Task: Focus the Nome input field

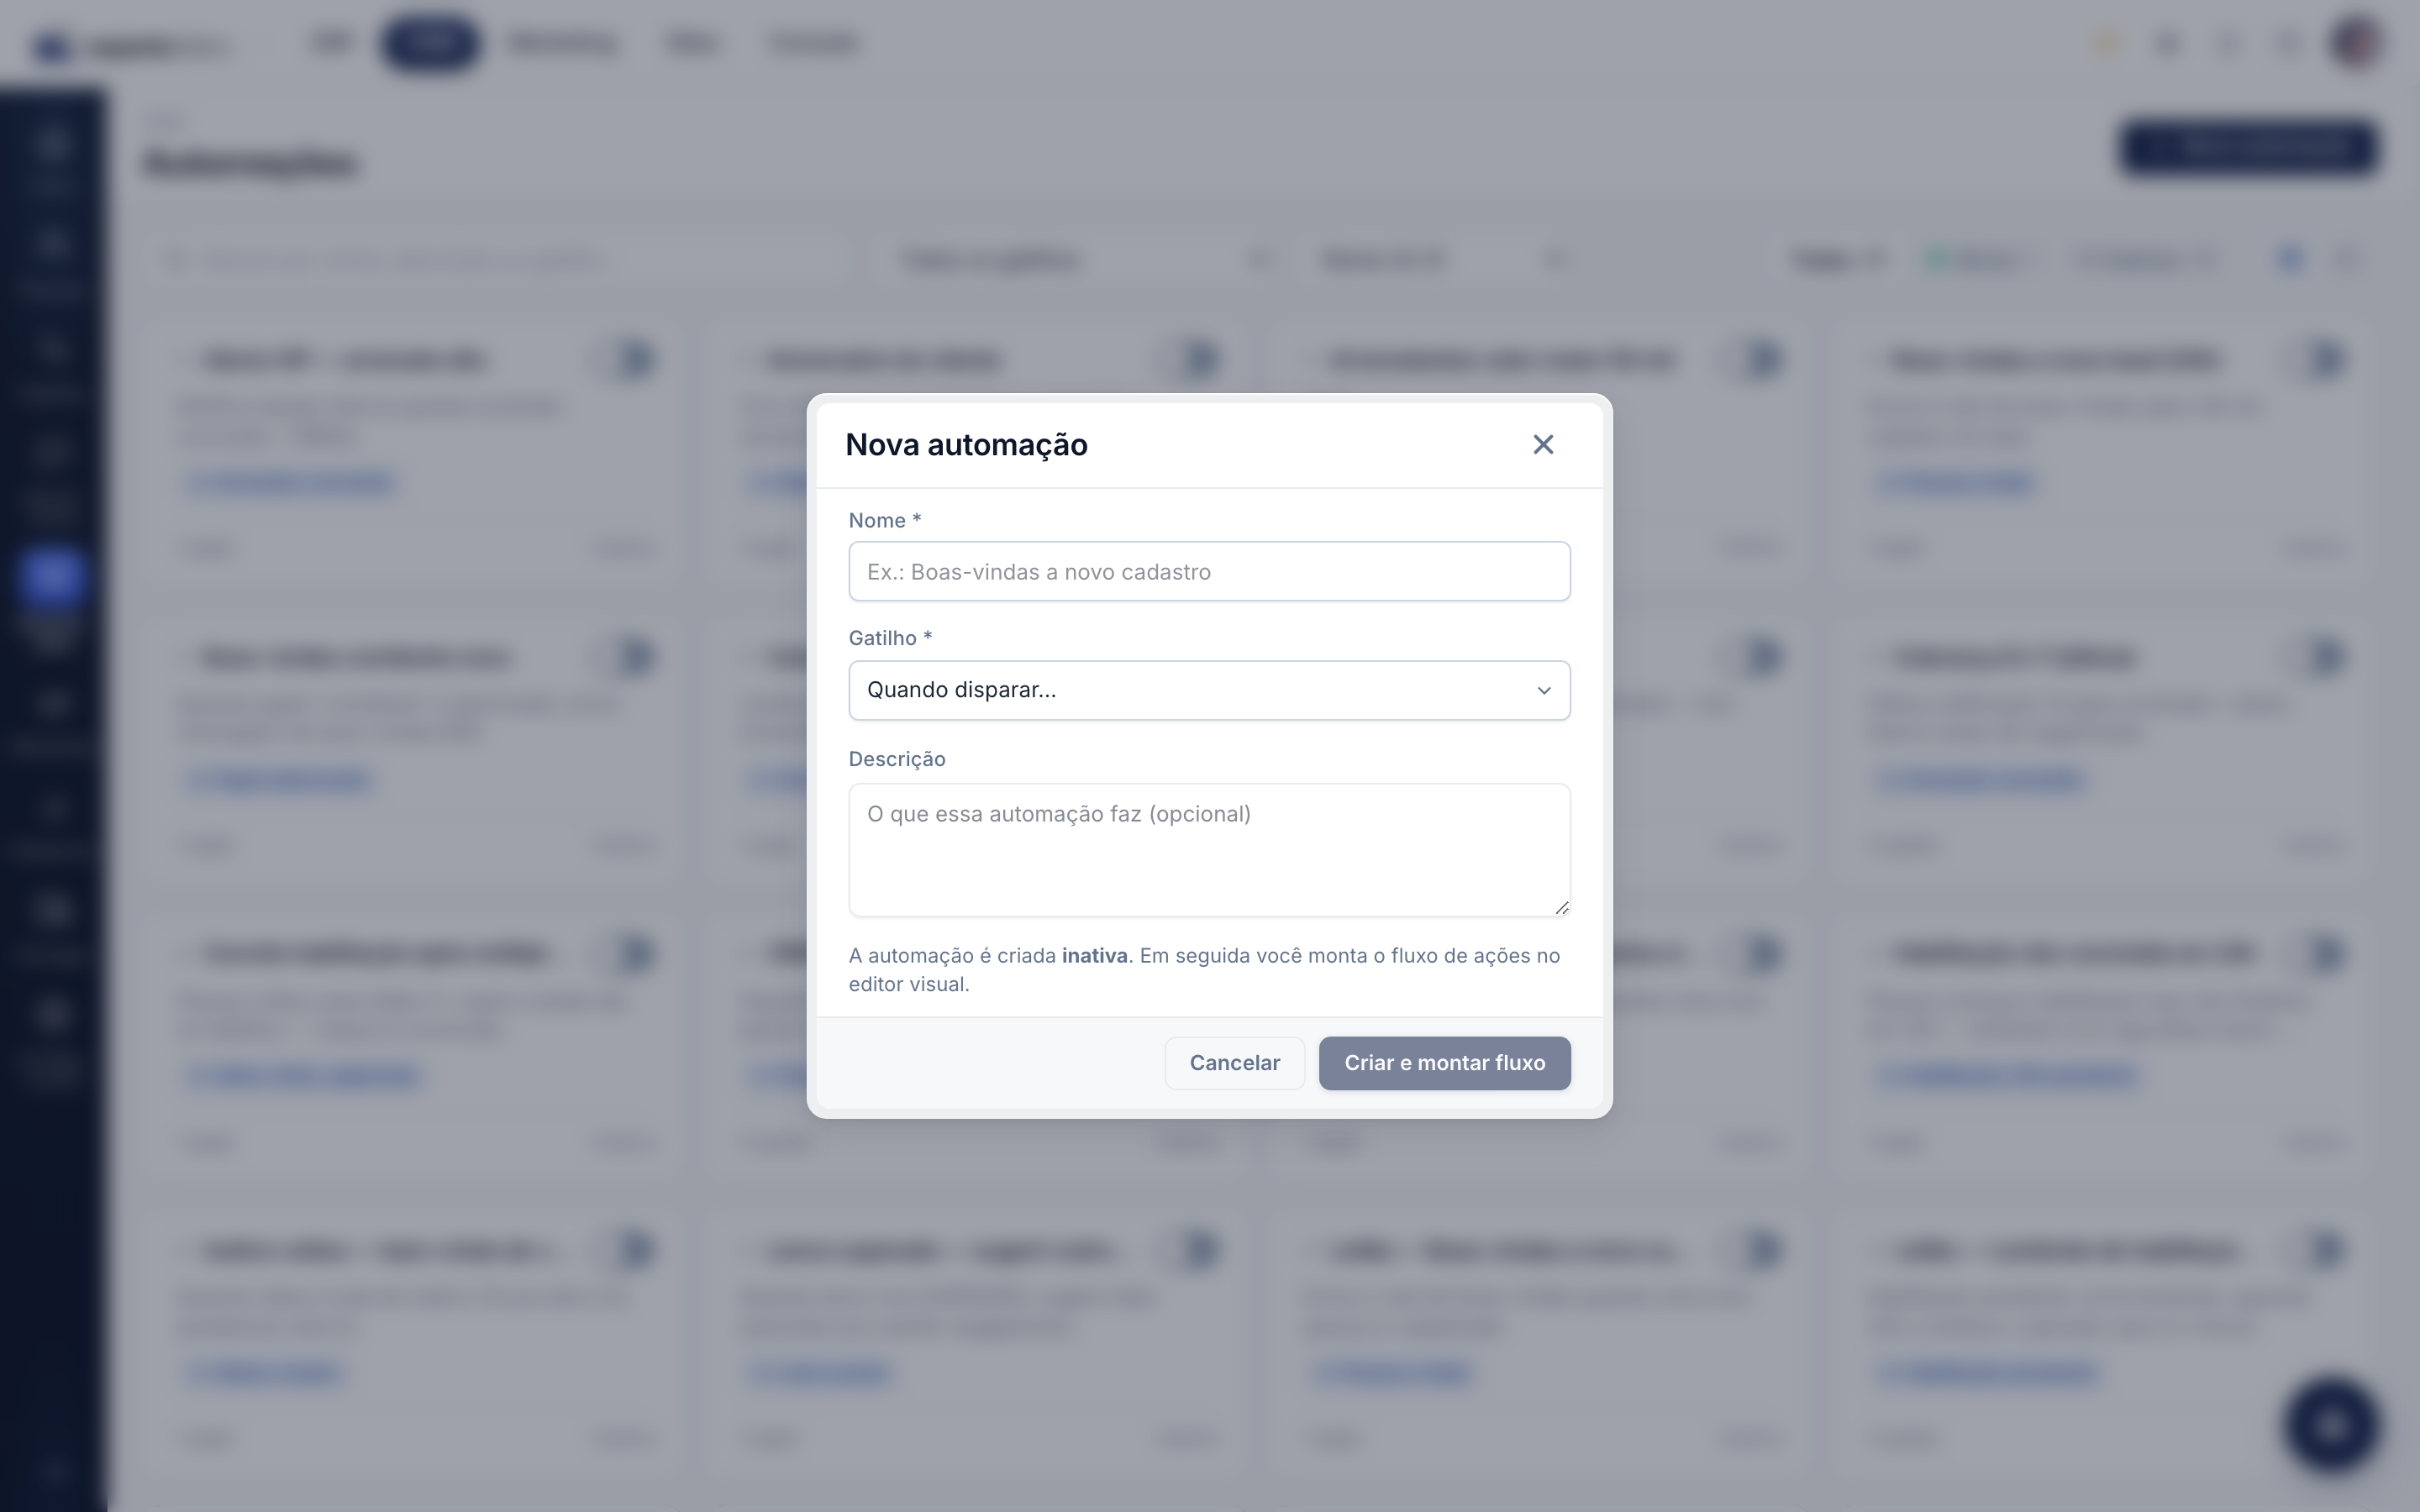Action: pyautogui.click(x=1209, y=572)
